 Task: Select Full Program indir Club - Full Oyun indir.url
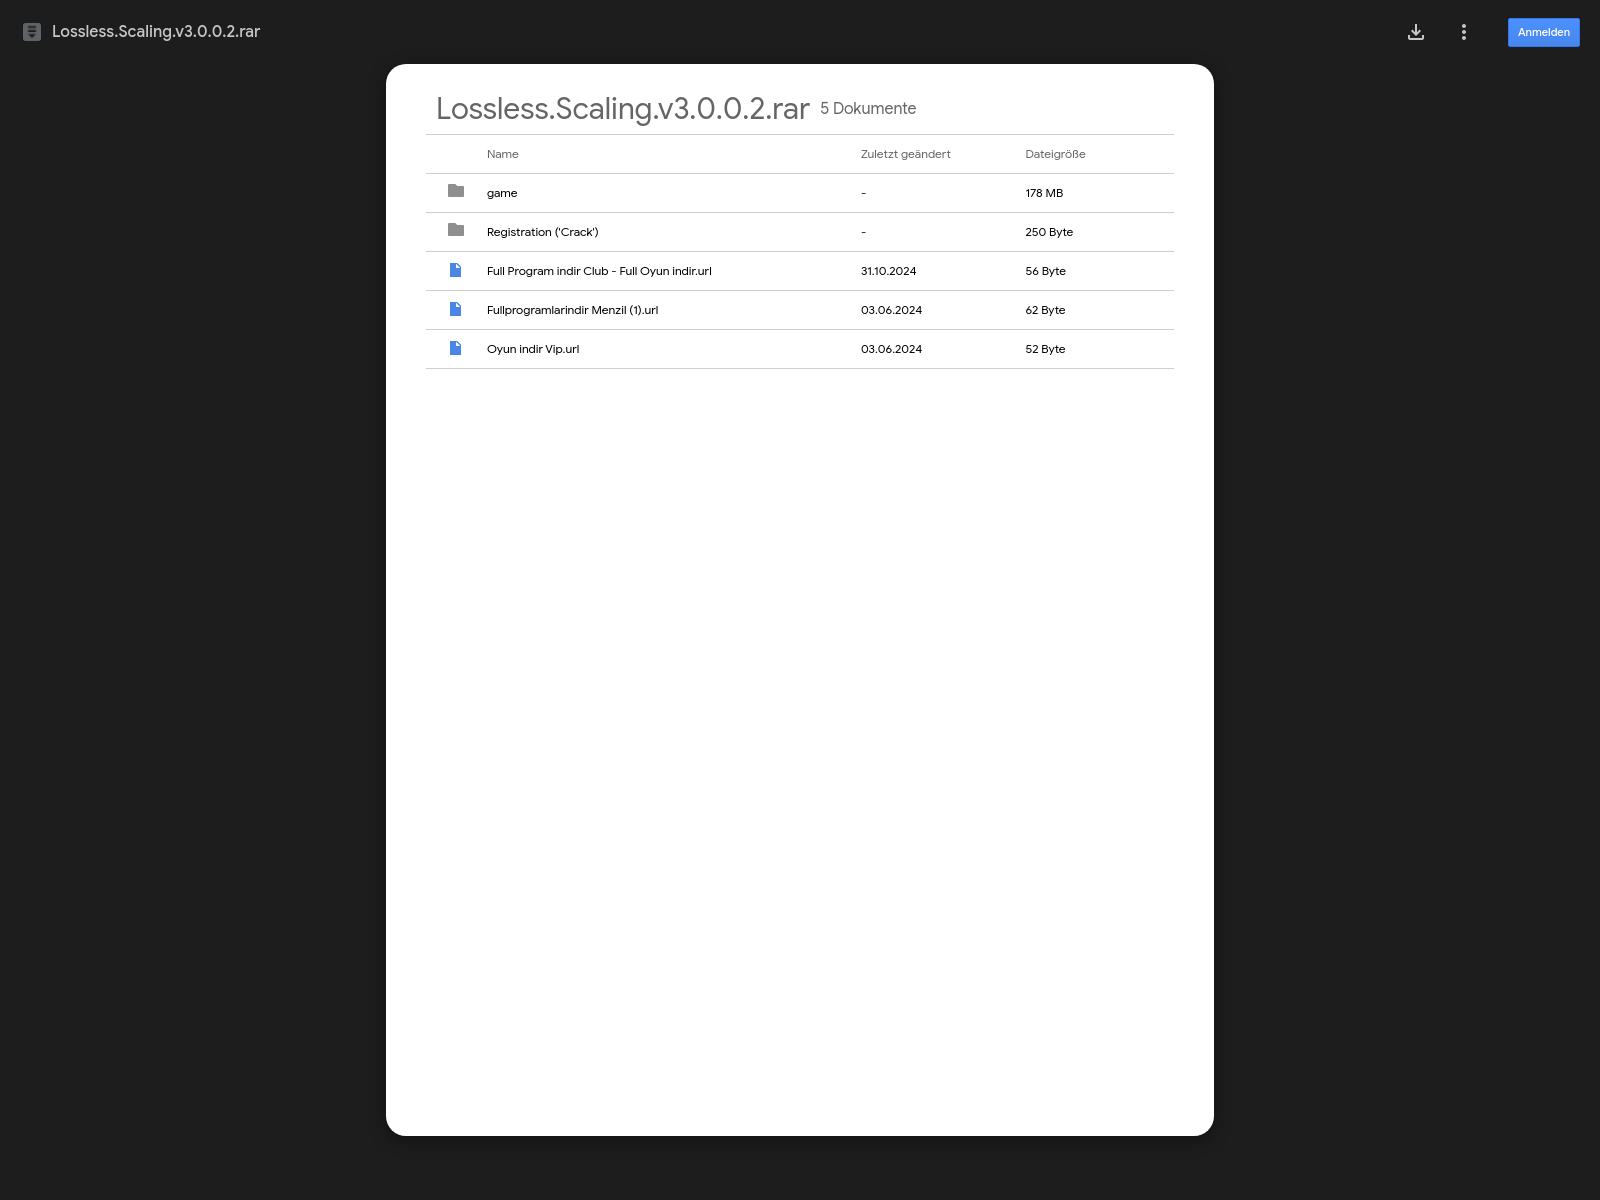click(800, 271)
